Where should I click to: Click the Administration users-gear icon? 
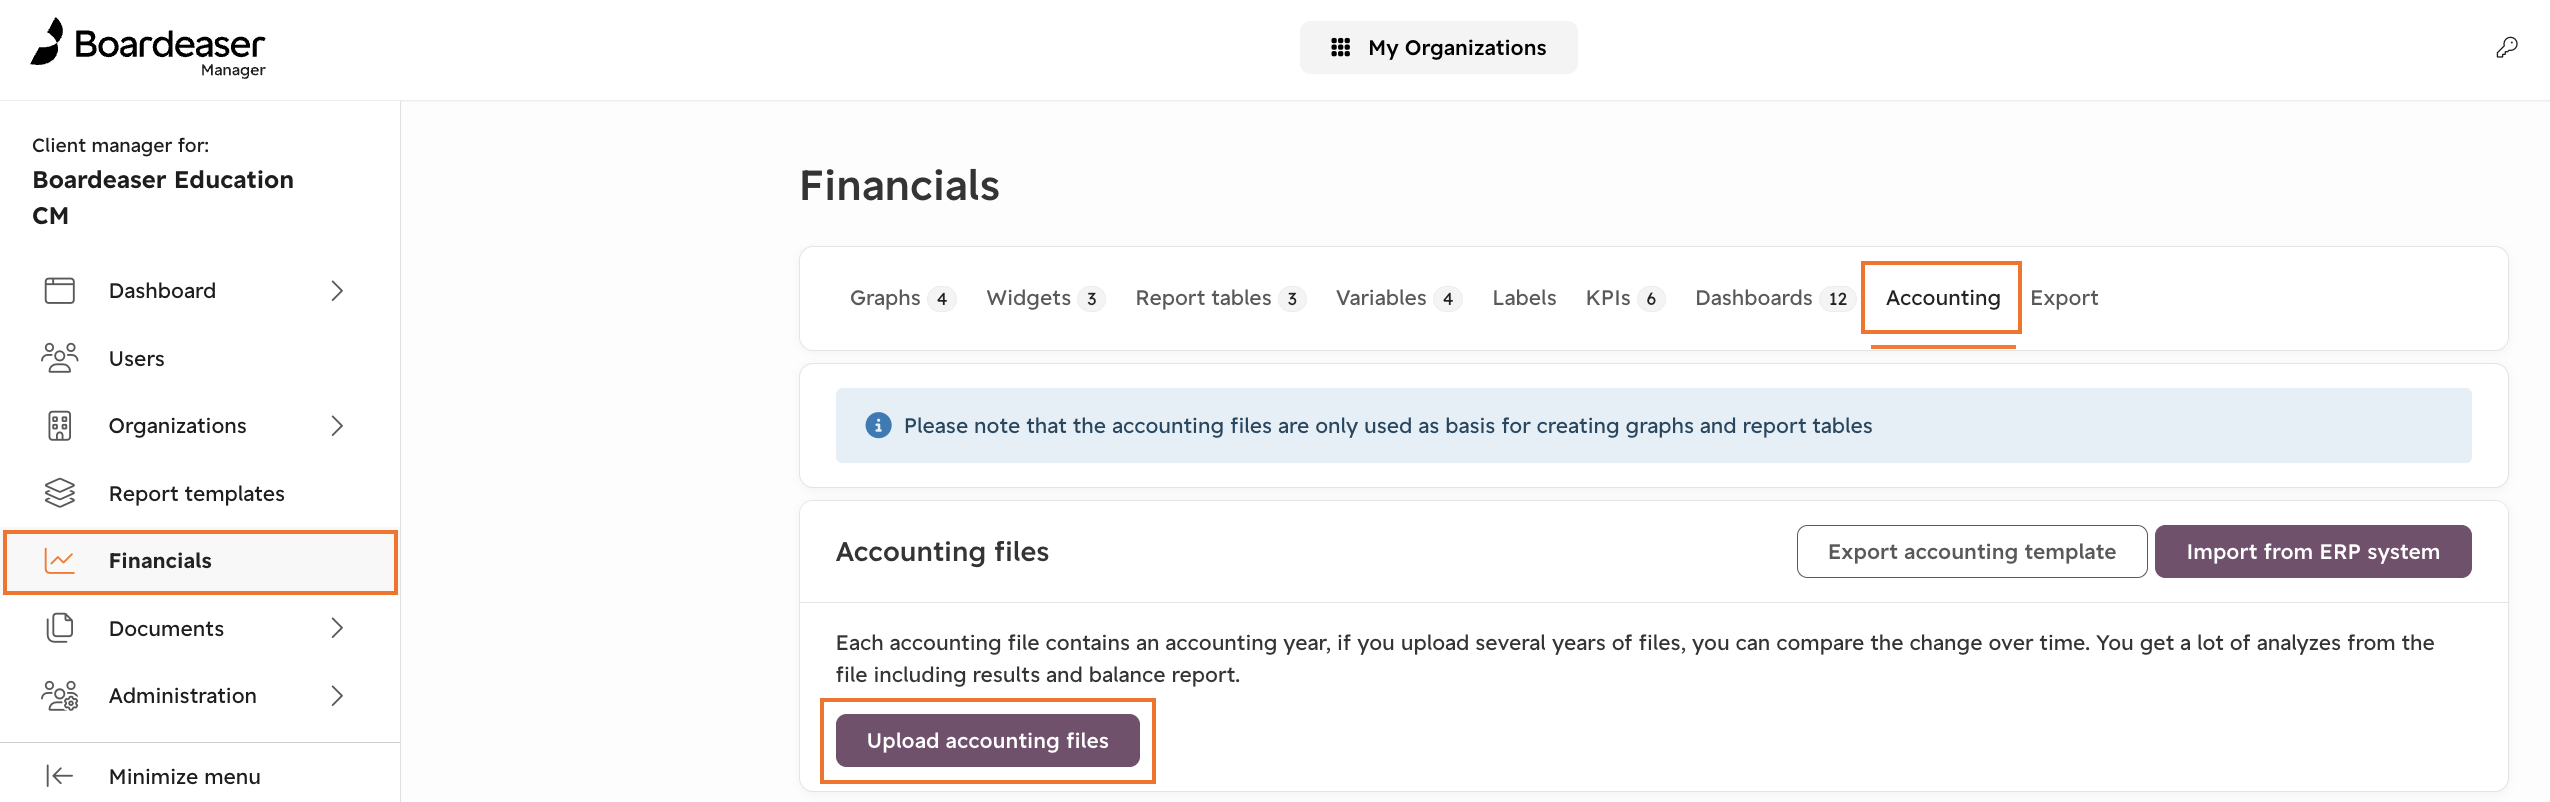point(60,696)
